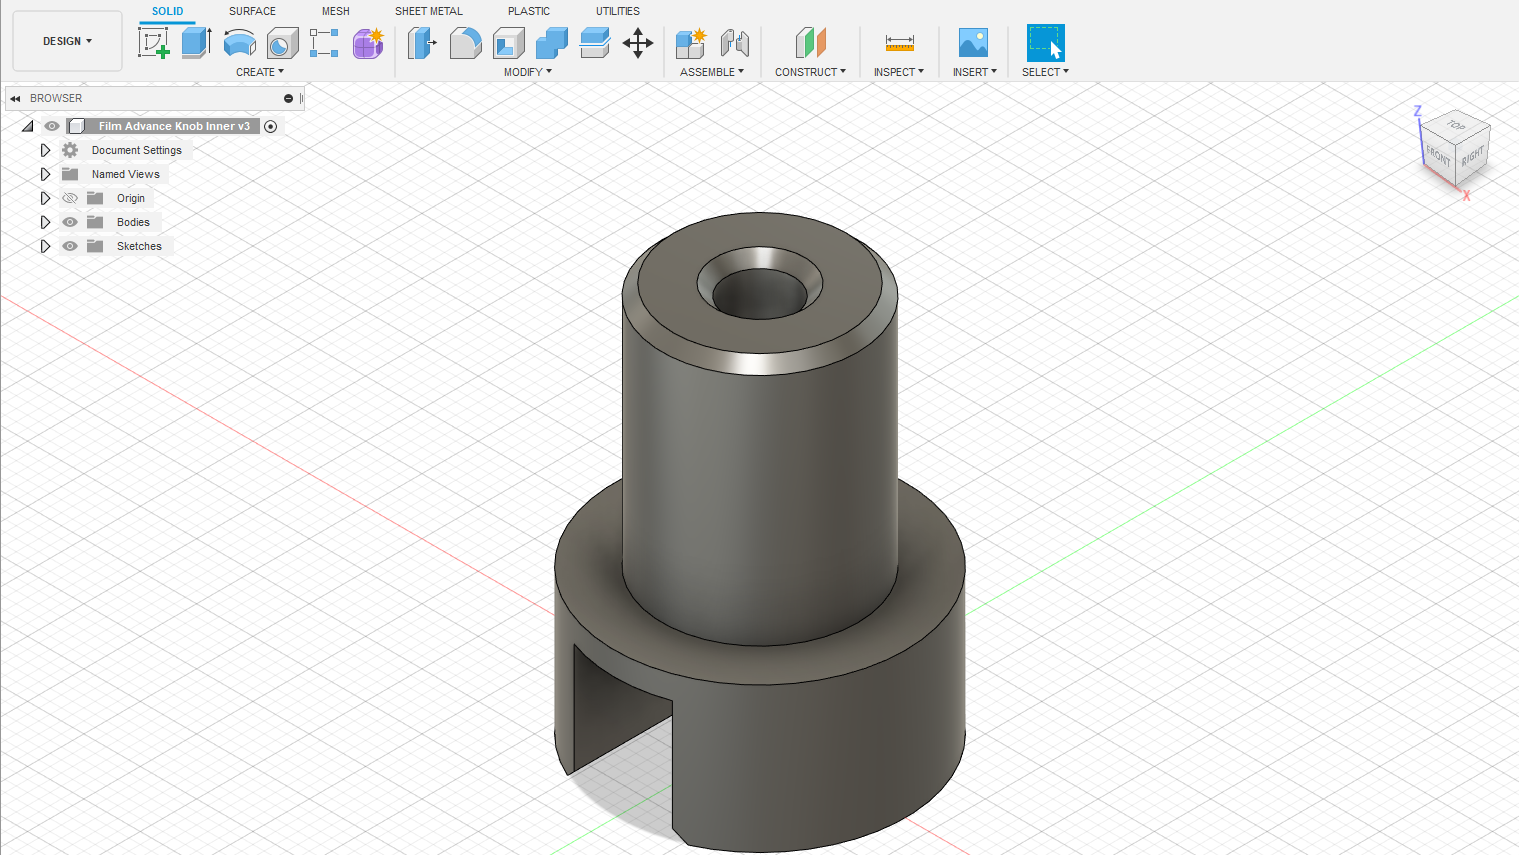Image resolution: width=1519 pixels, height=855 pixels.
Task: Open the ASSEMBLE dropdown menu
Action: pyautogui.click(x=712, y=72)
